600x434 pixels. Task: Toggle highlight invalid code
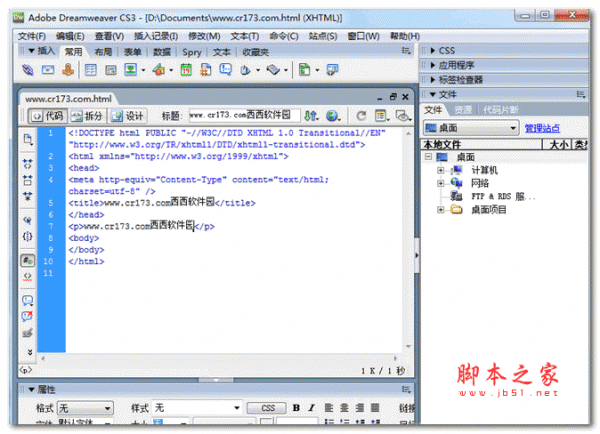[x=28, y=276]
